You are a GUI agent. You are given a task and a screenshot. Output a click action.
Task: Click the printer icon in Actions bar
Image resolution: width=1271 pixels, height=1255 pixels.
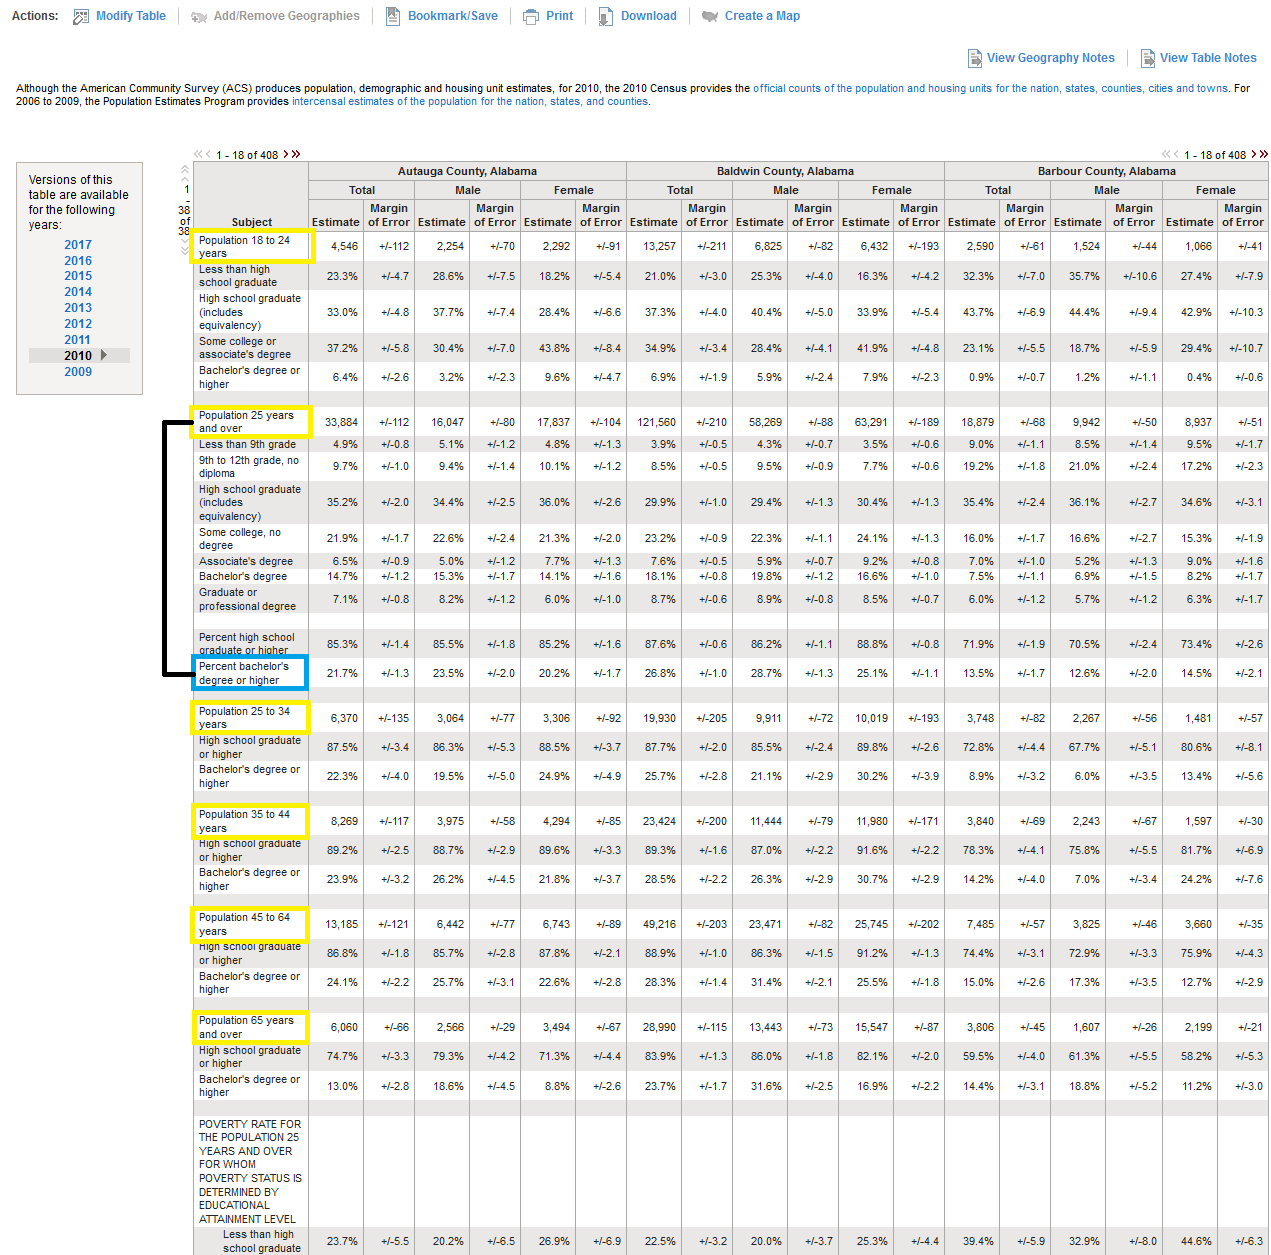(531, 17)
